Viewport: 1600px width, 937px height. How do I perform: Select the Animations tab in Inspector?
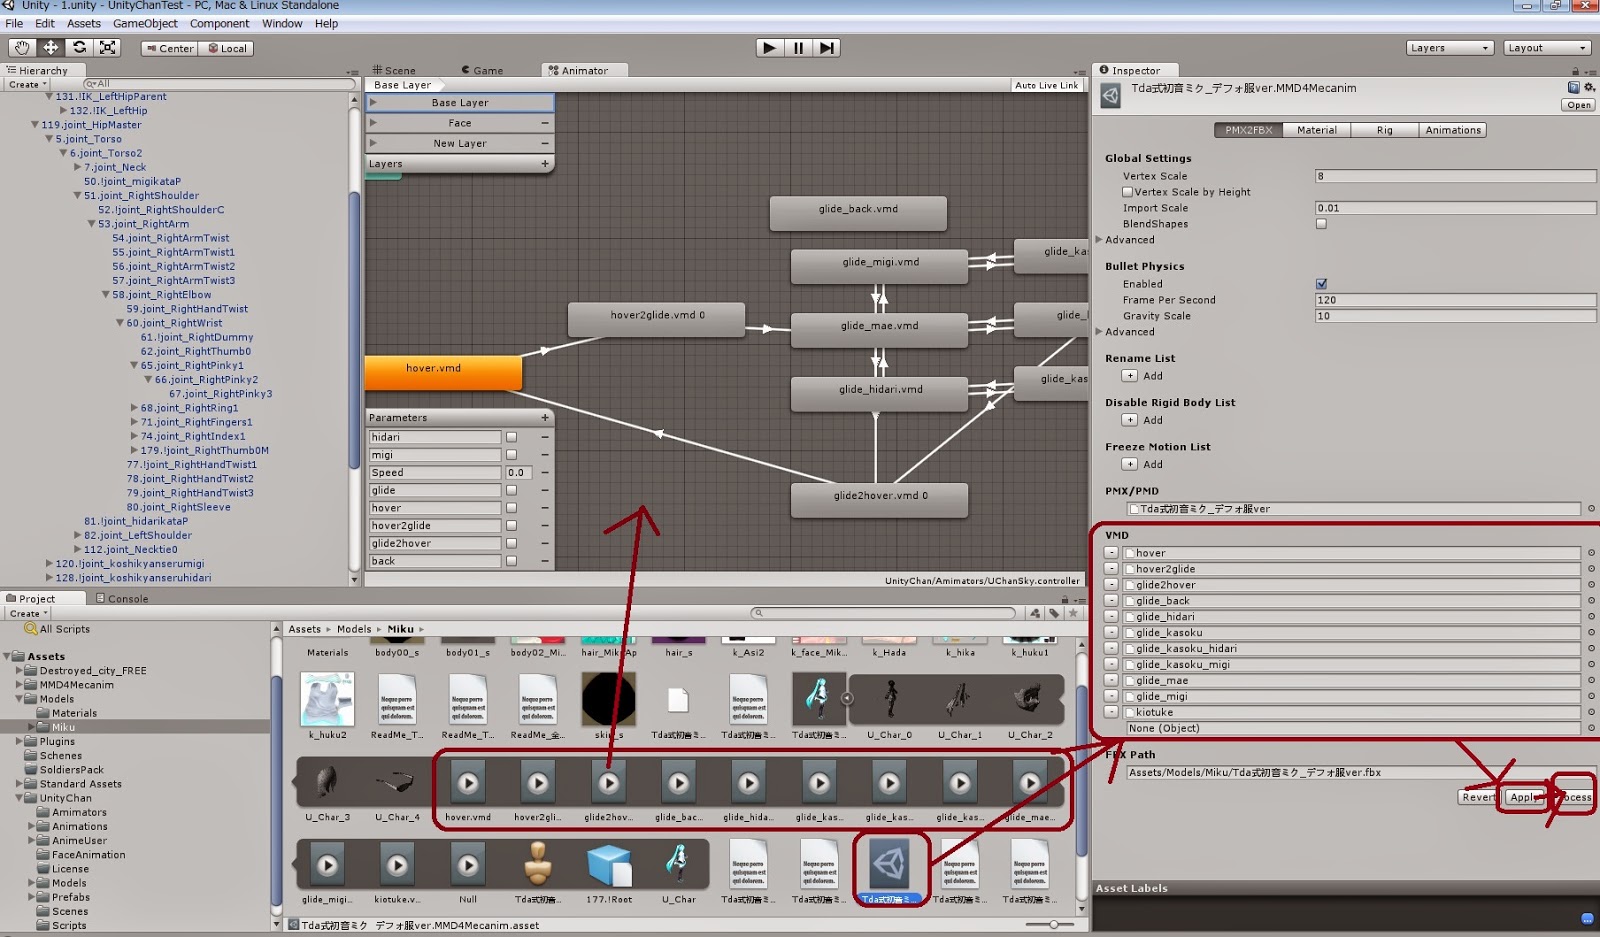(x=1452, y=130)
